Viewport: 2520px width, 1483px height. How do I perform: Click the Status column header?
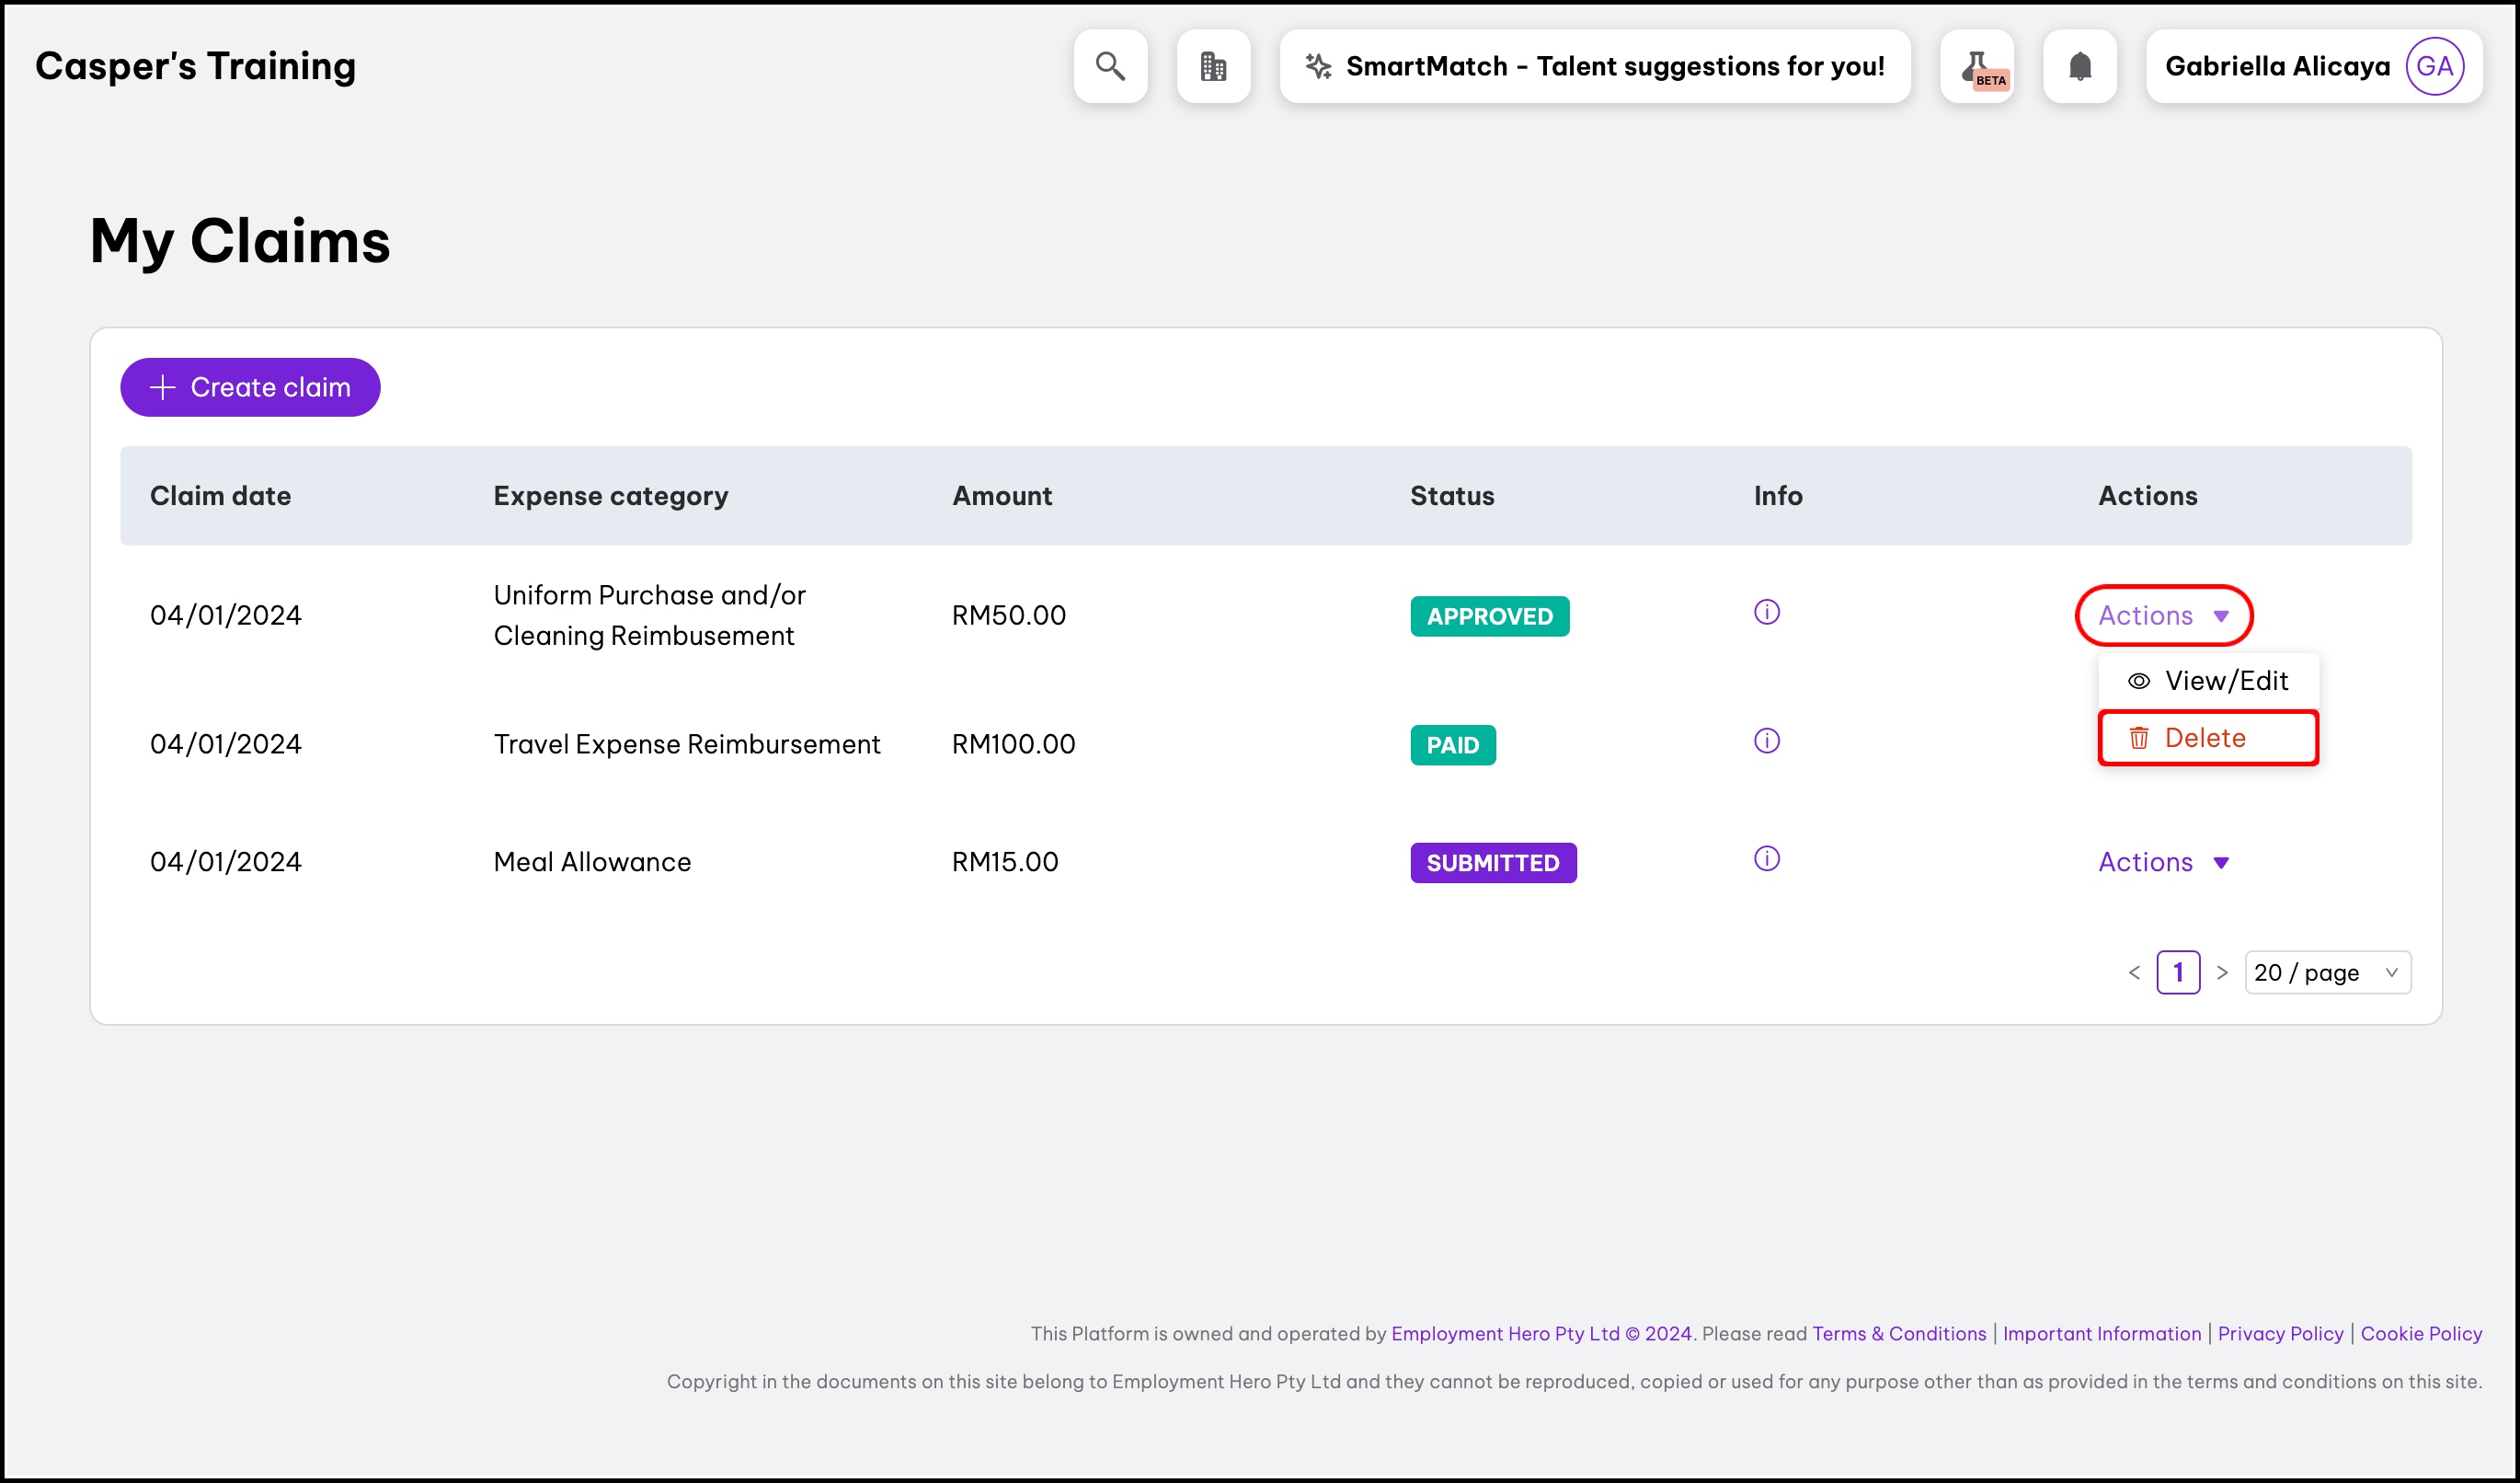point(1452,496)
